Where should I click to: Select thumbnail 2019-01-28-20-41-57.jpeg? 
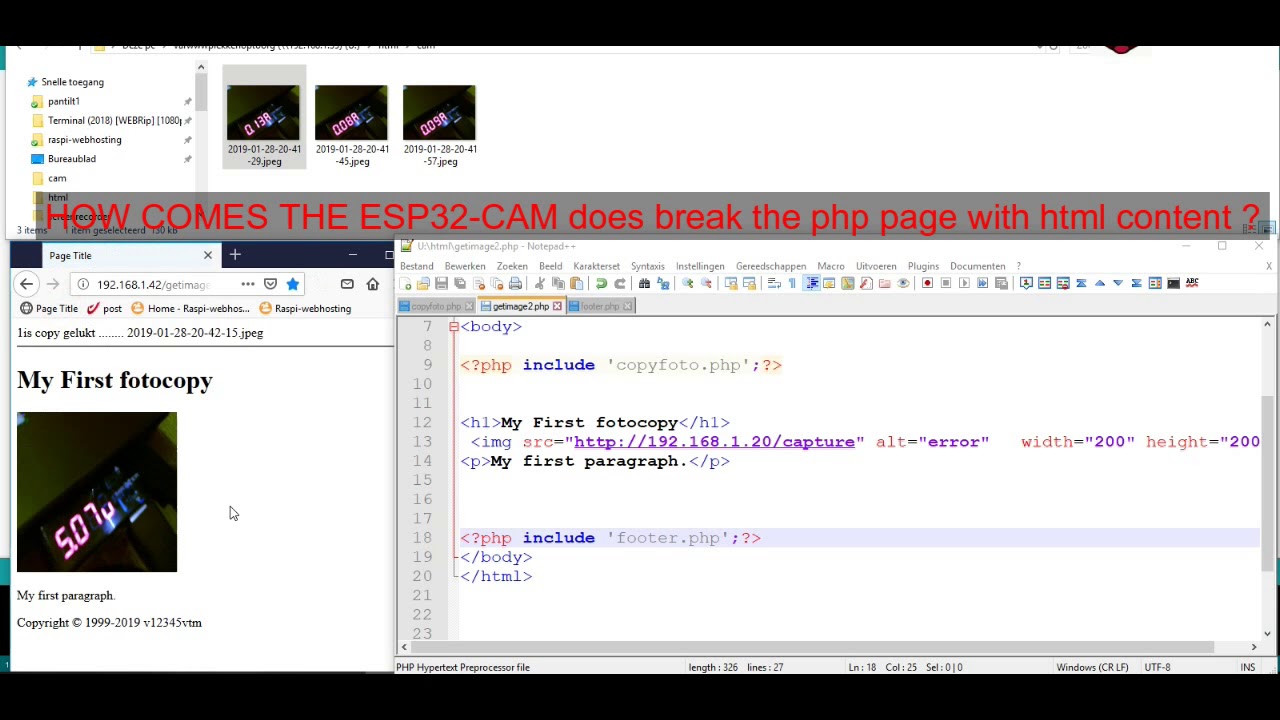(440, 125)
